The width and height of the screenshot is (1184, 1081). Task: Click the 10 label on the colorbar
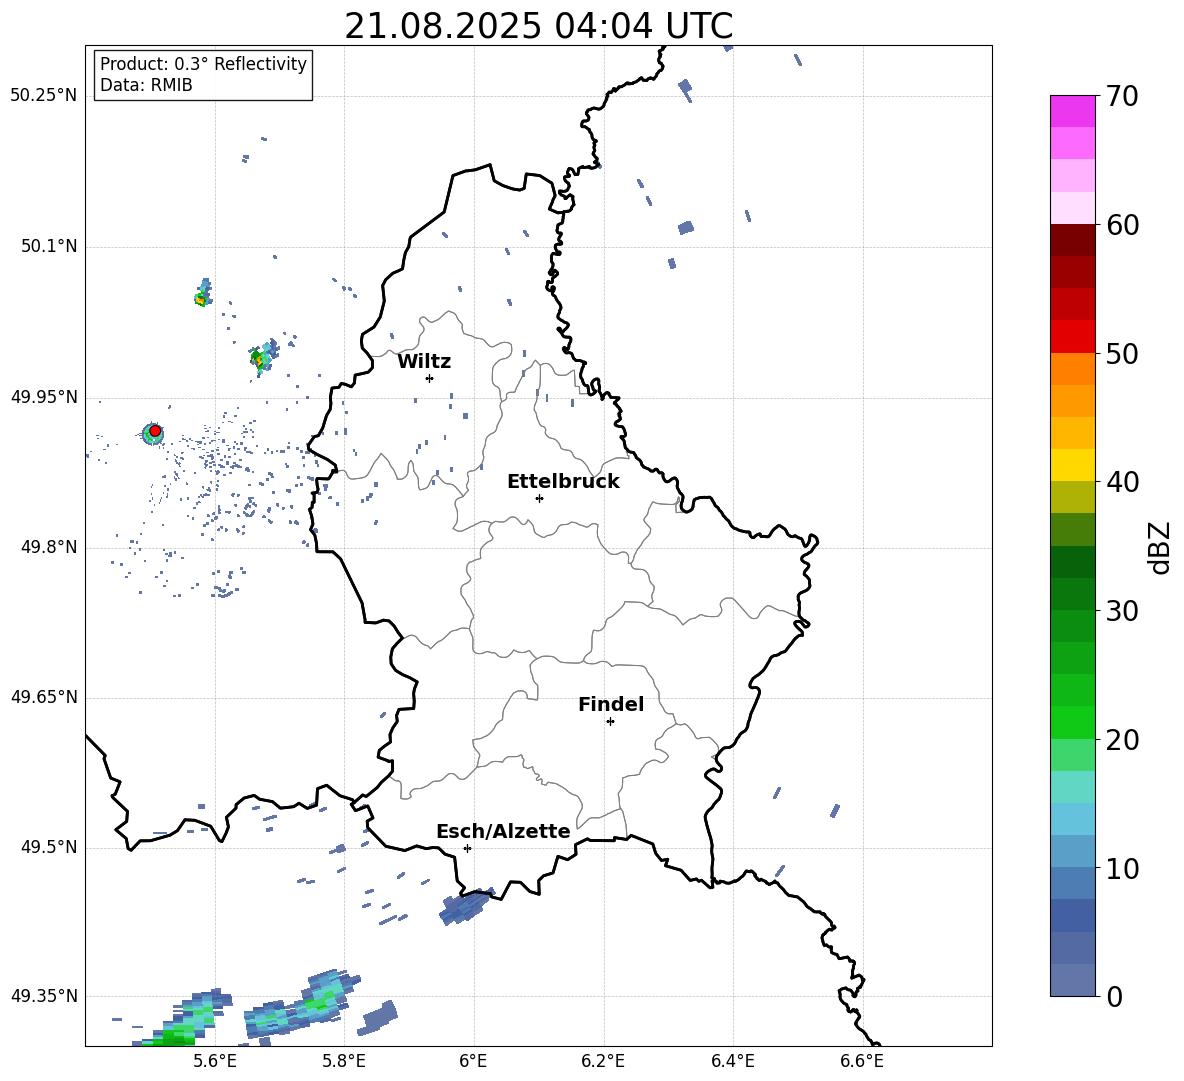coord(1122,868)
